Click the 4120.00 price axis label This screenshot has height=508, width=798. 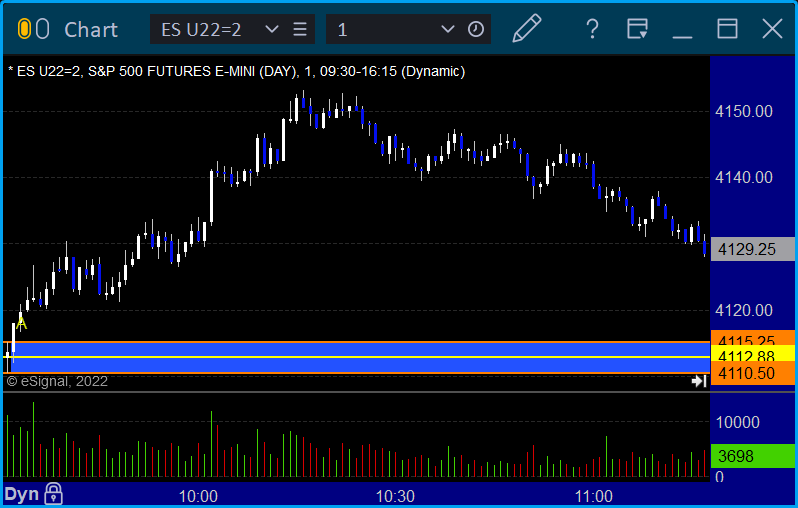(744, 311)
